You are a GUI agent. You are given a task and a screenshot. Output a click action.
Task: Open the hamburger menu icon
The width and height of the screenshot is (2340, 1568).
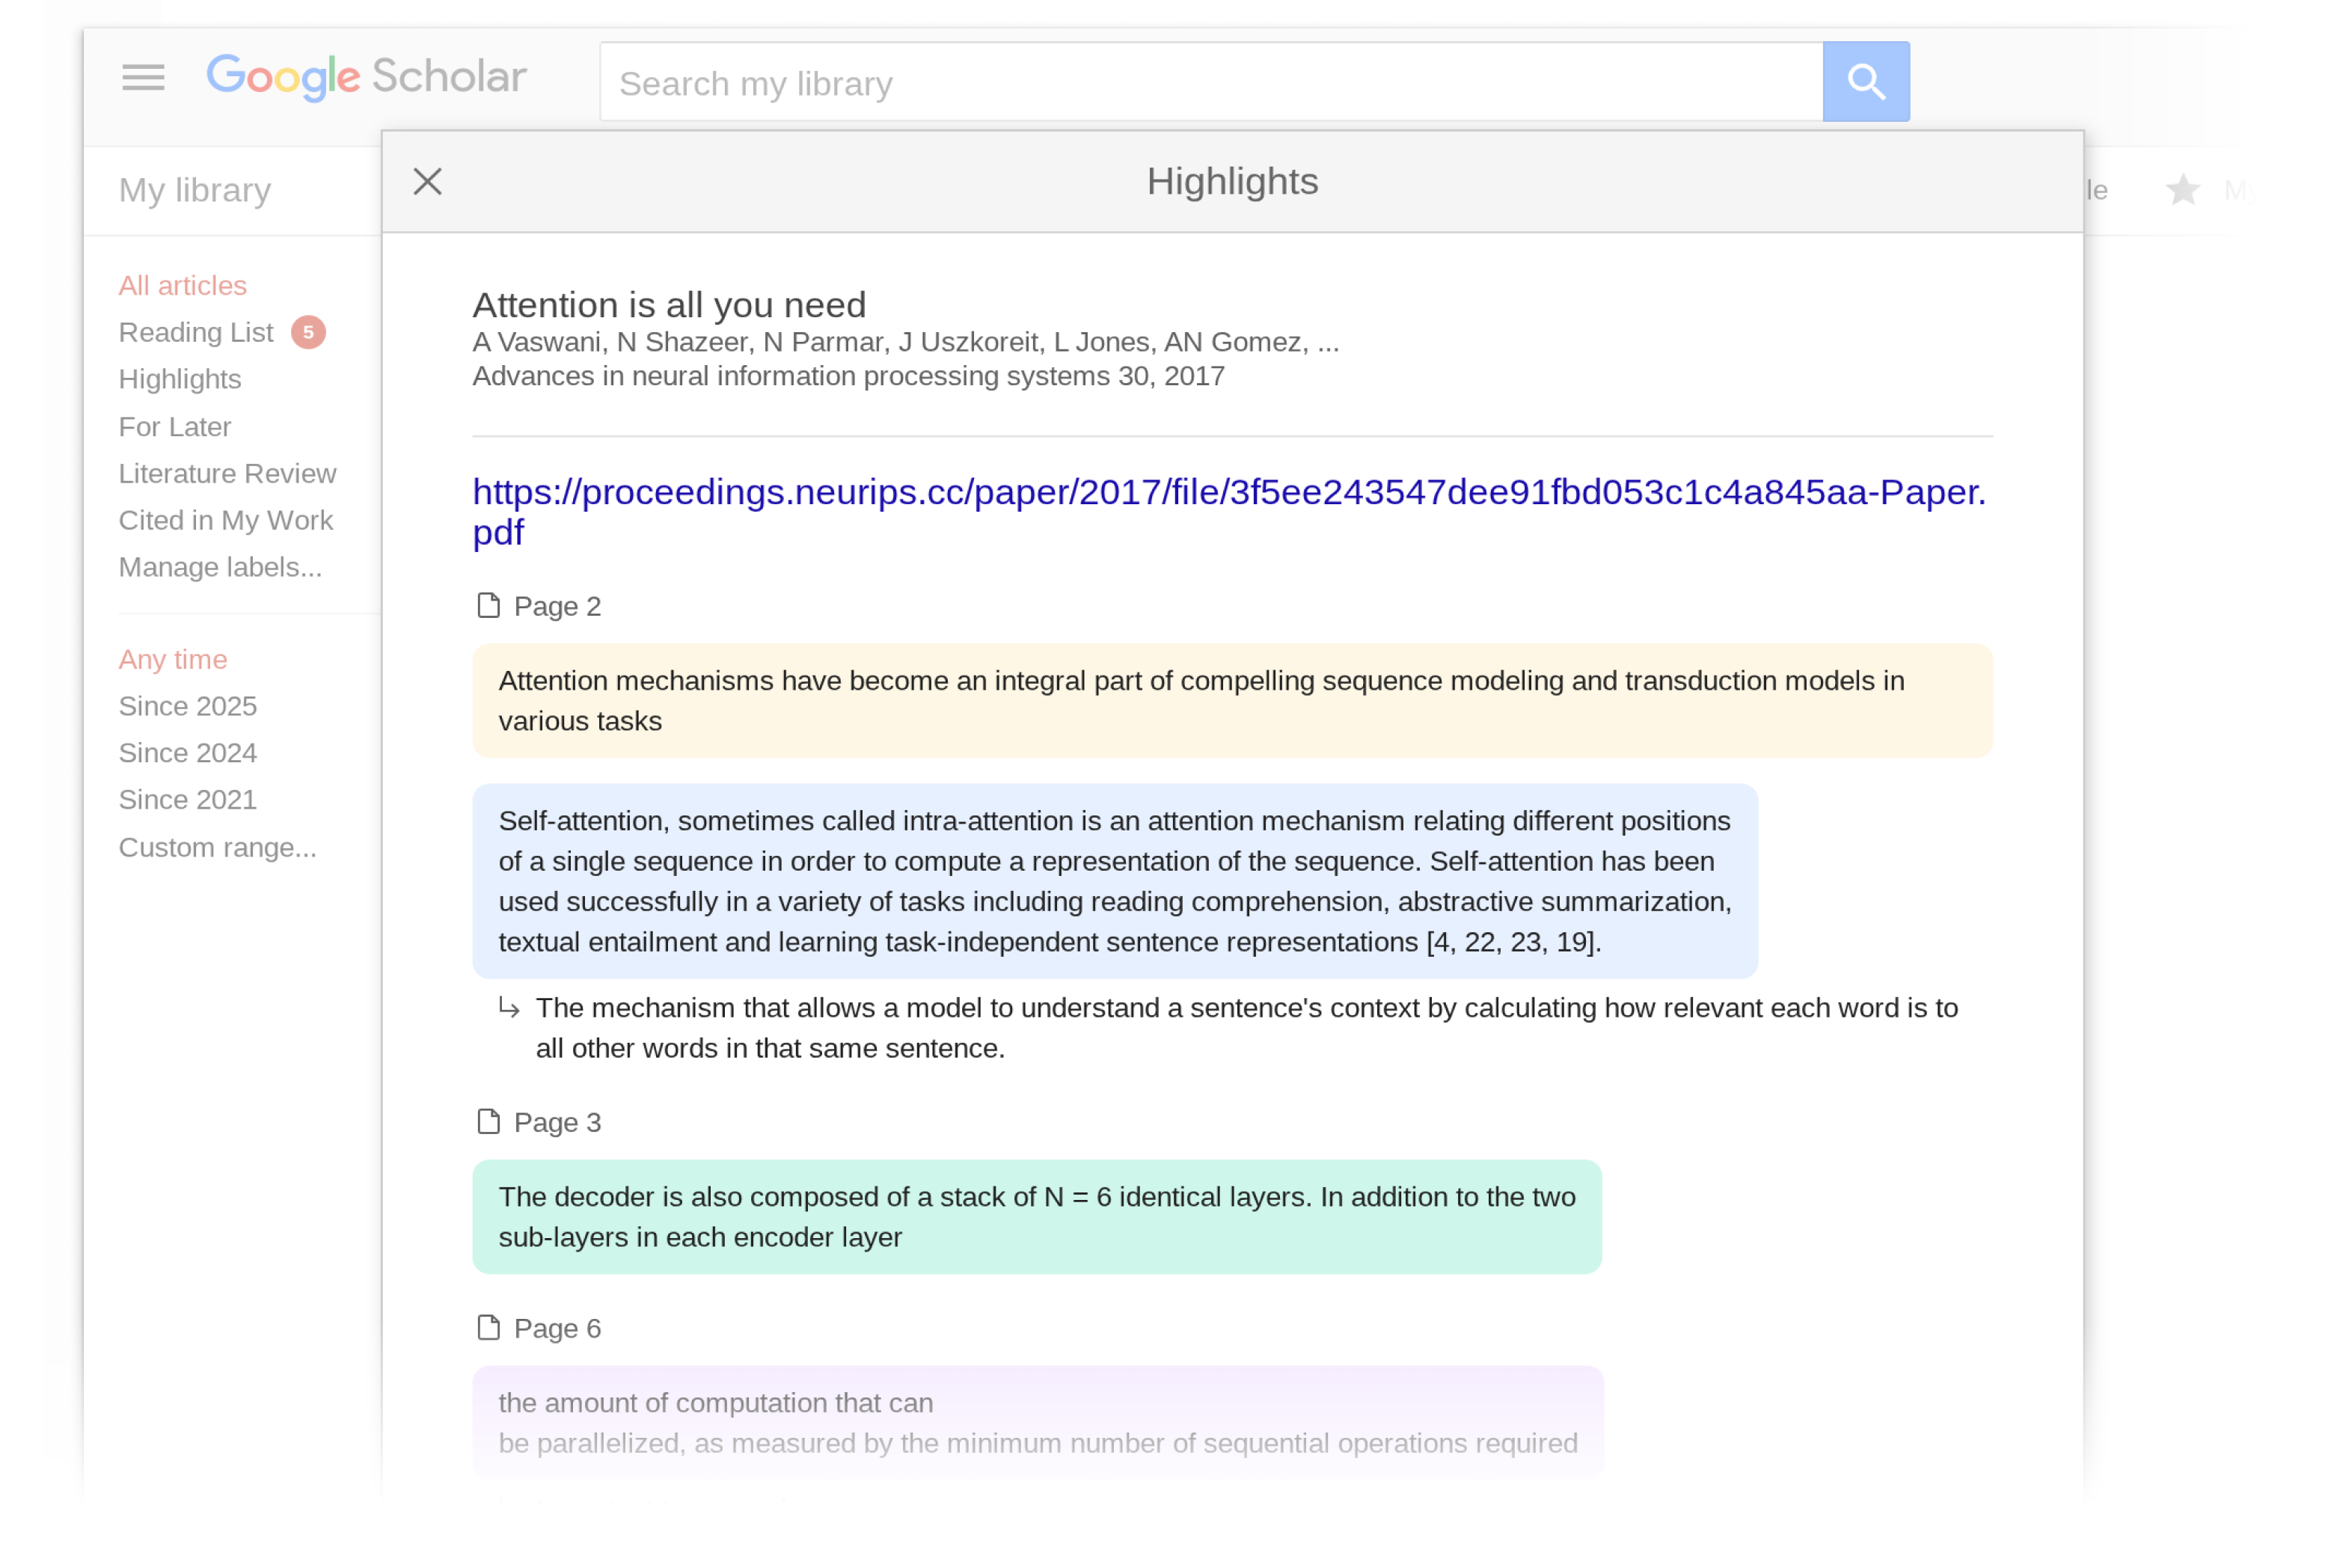[x=143, y=77]
